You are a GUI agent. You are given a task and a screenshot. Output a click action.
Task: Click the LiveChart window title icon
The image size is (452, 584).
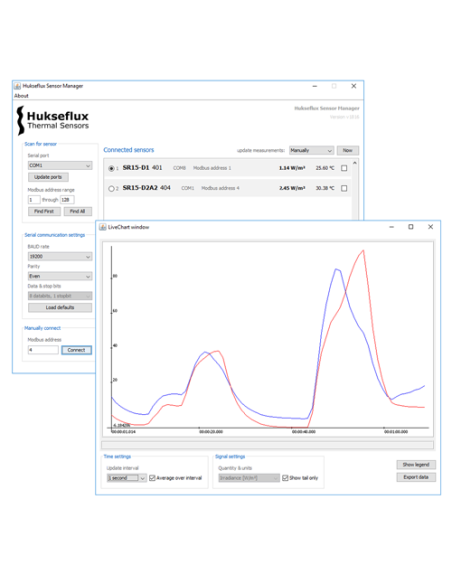coord(102,227)
